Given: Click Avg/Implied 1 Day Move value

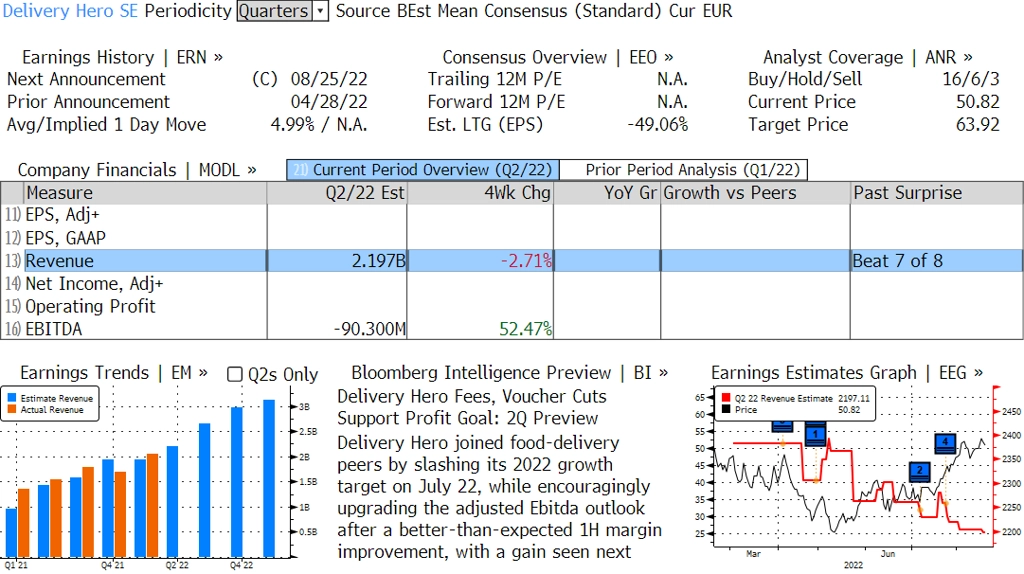Looking at the screenshot, I should point(319,125).
